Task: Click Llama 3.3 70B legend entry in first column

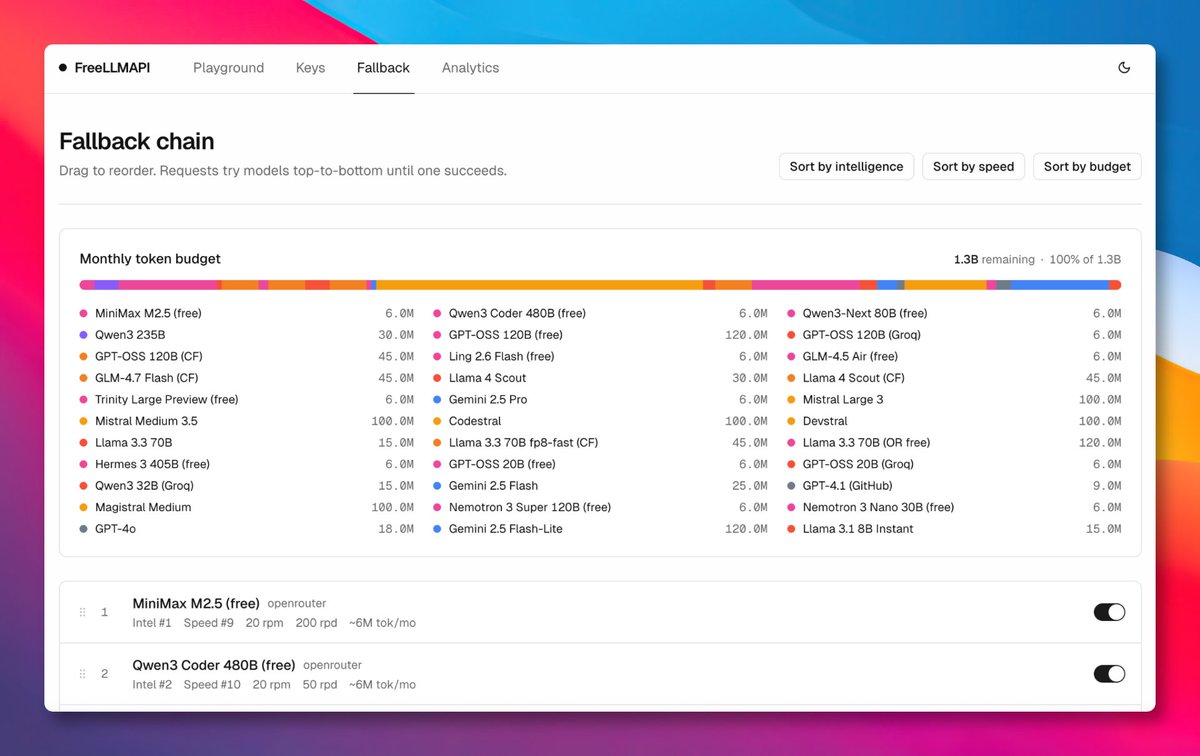Action: pos(134,443)
